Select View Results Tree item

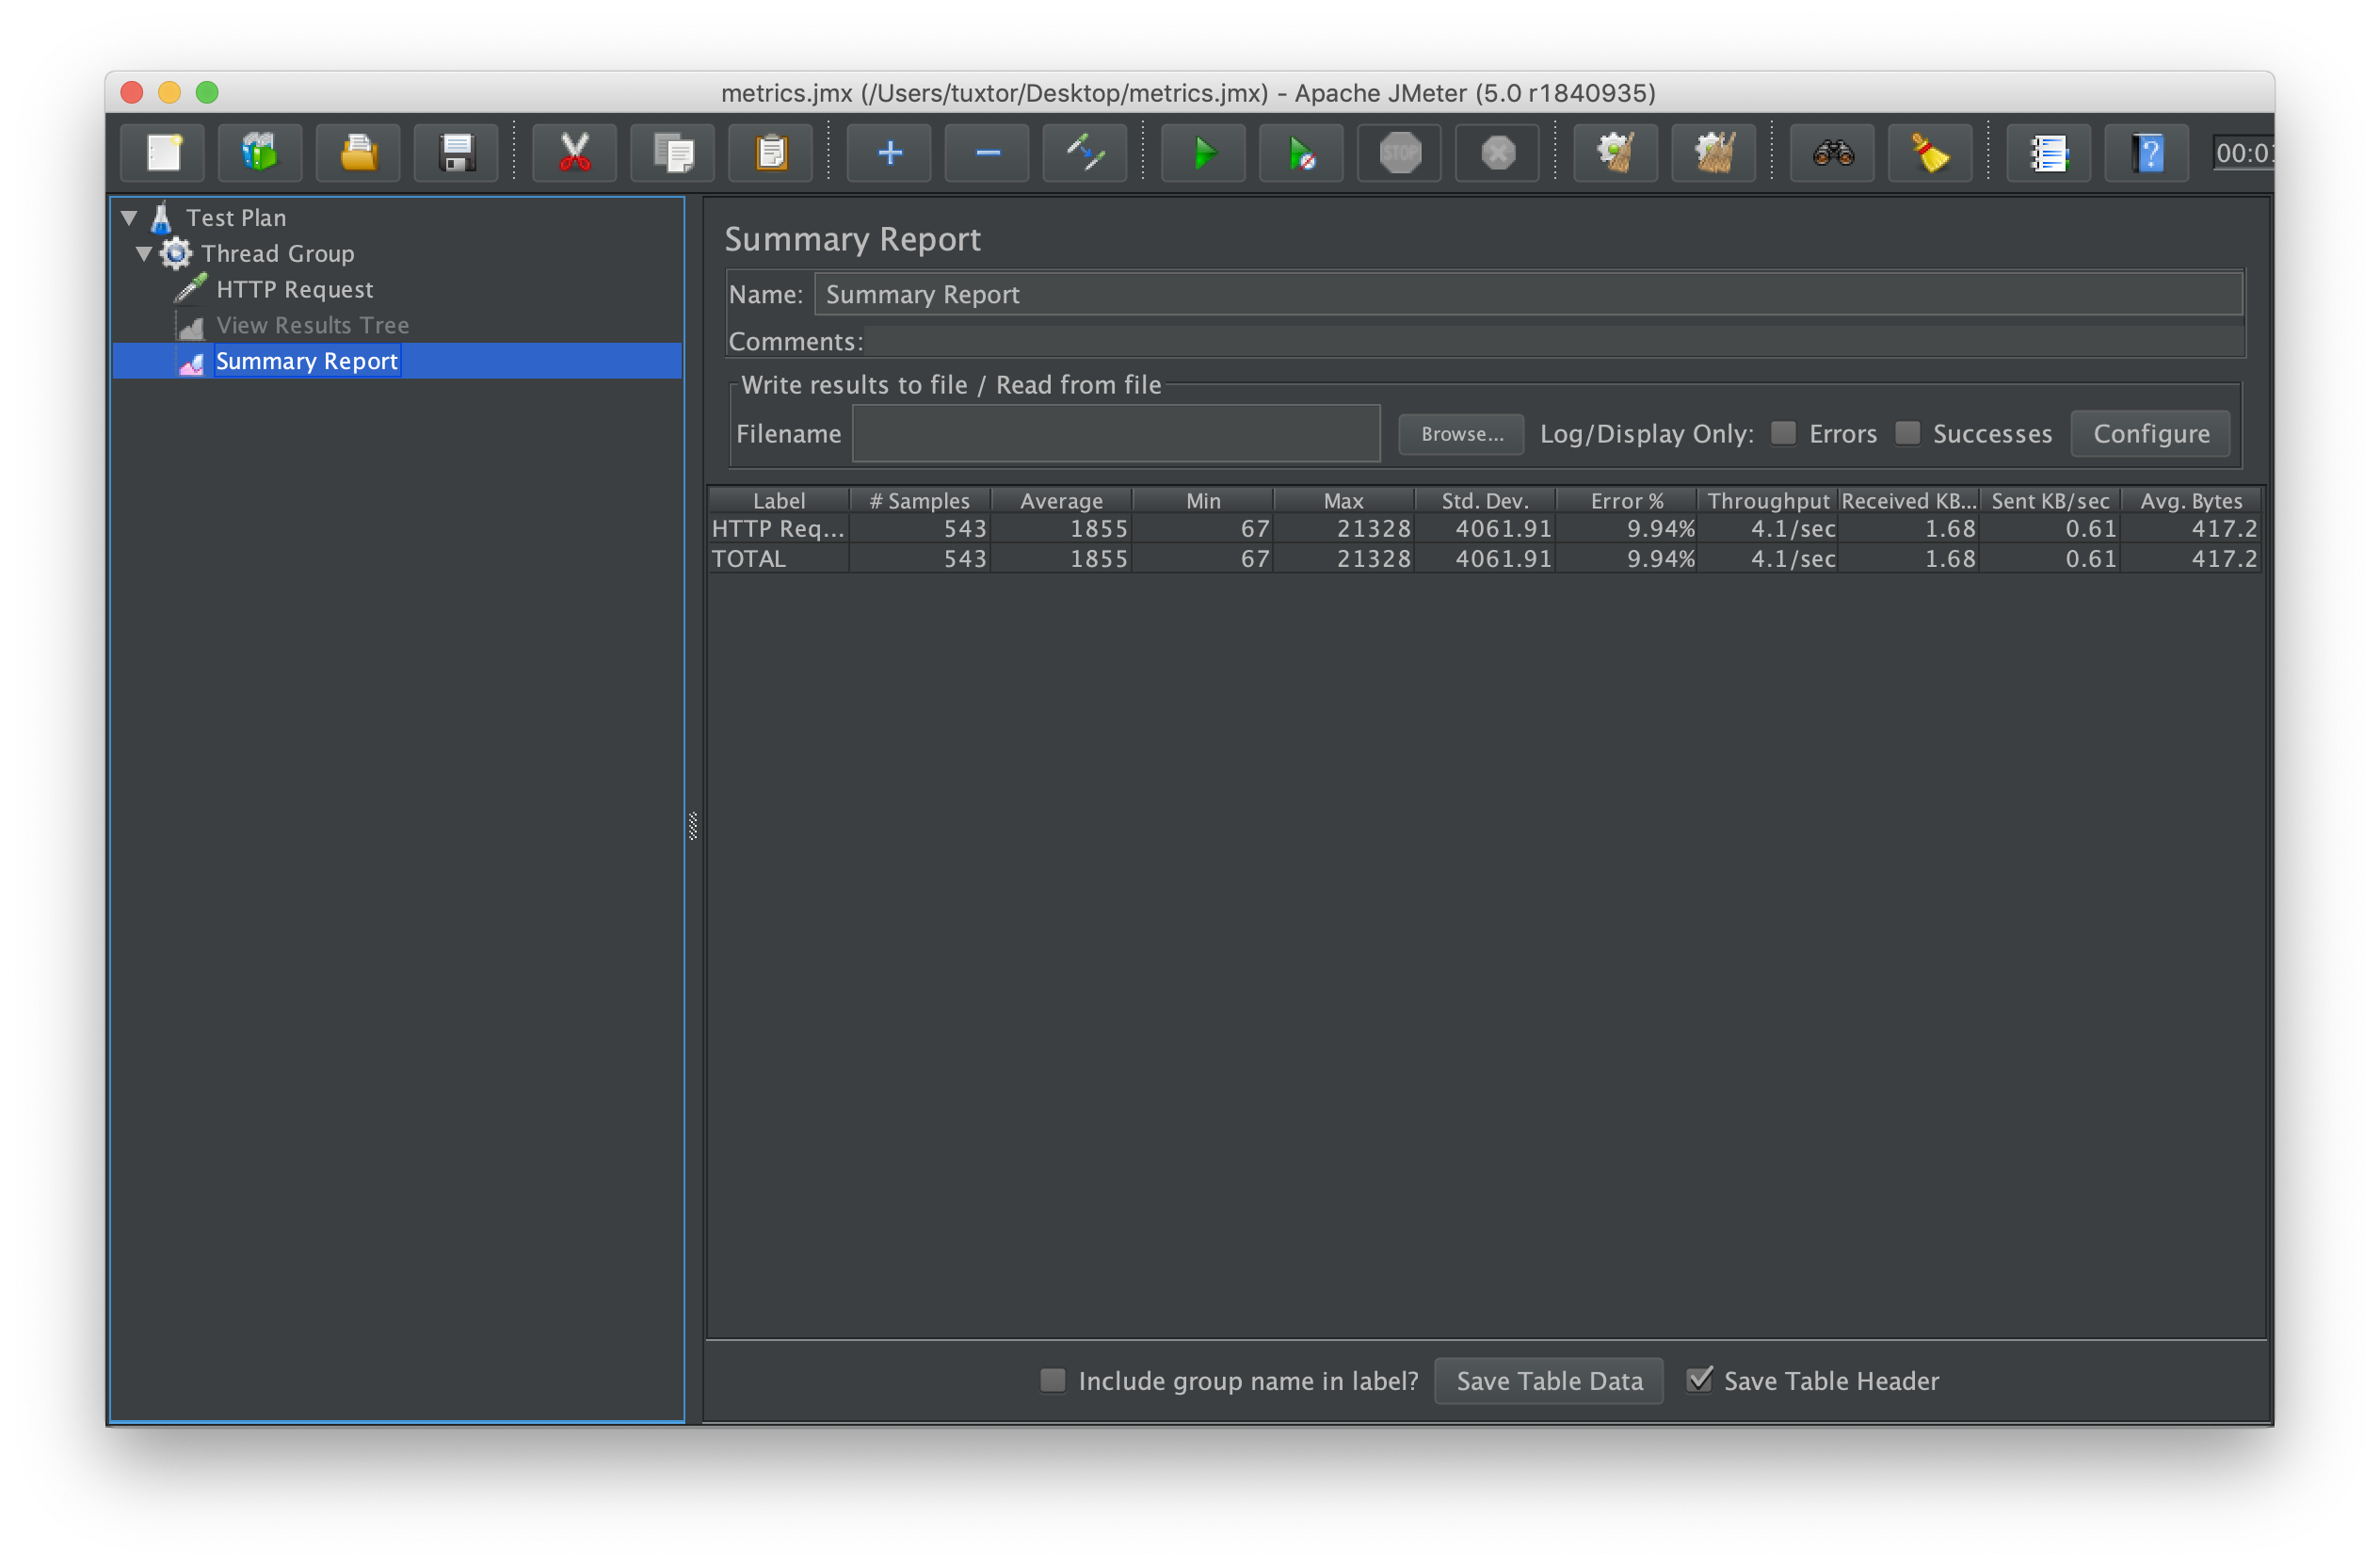tap(312, 325)
